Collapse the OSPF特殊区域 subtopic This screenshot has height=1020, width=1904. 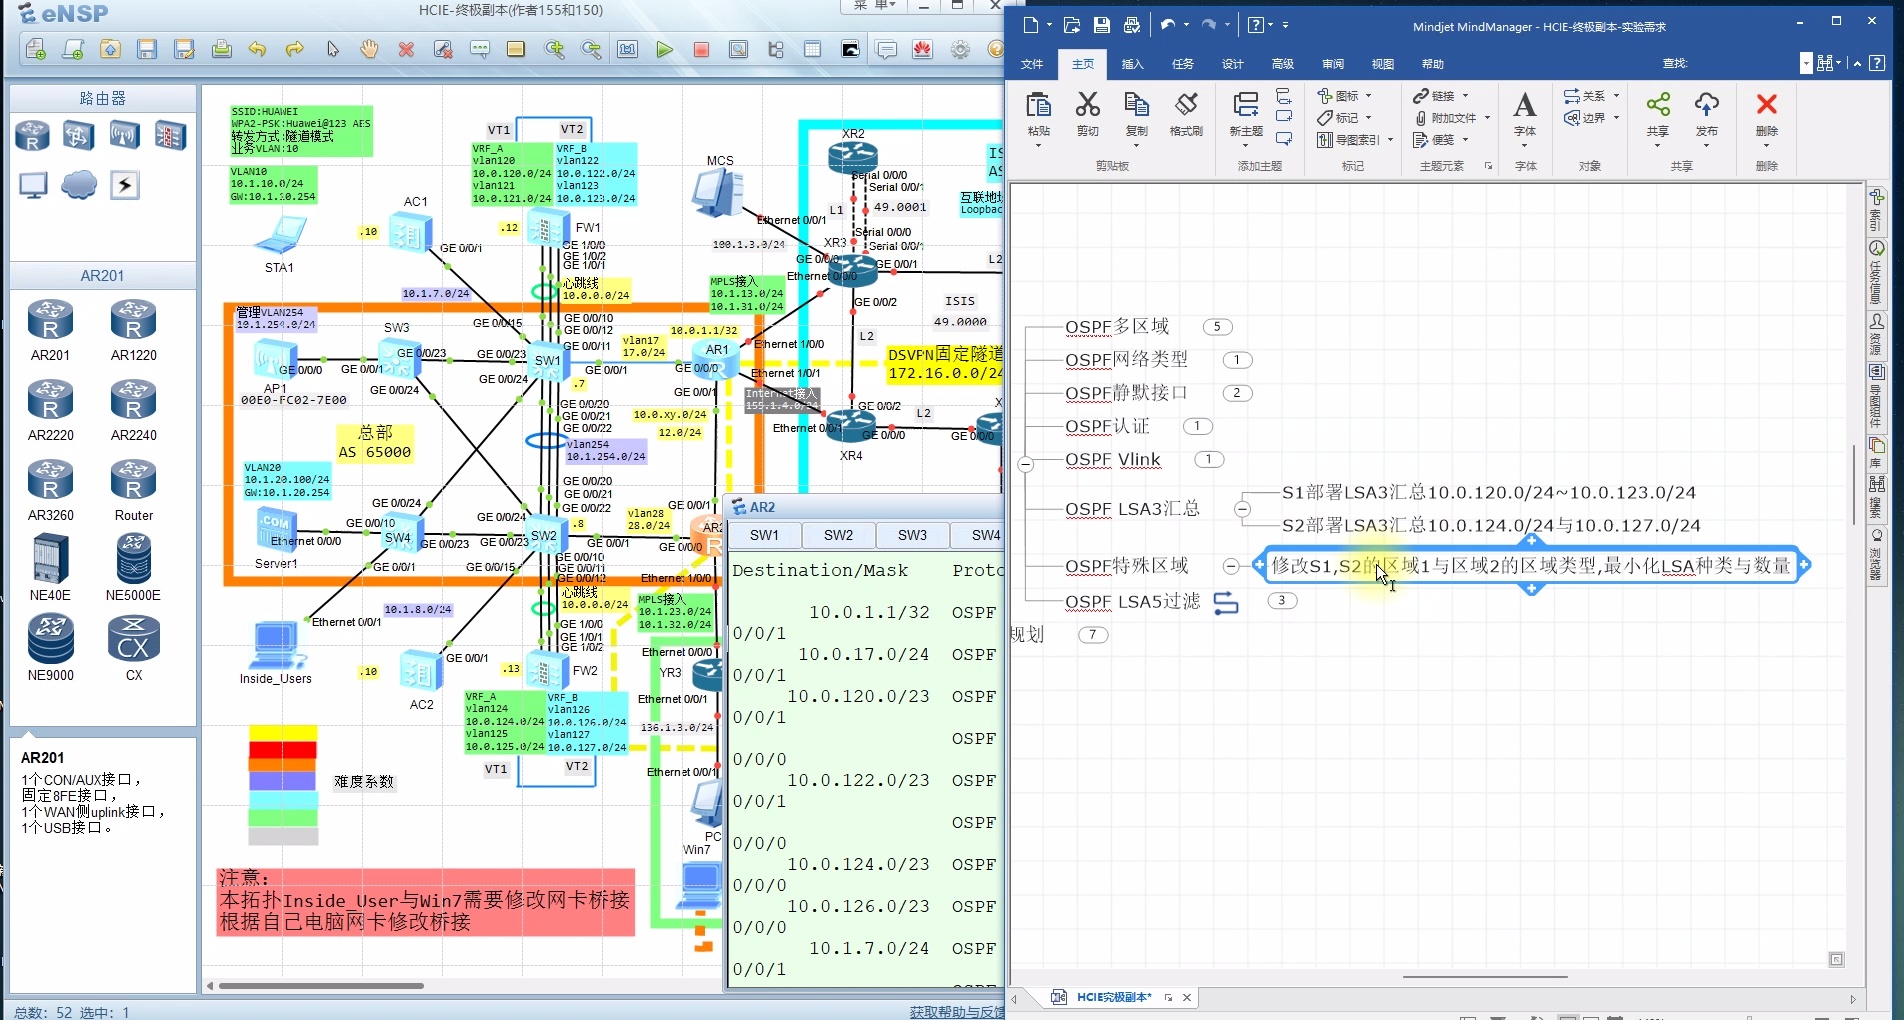tap(1231, 566)
